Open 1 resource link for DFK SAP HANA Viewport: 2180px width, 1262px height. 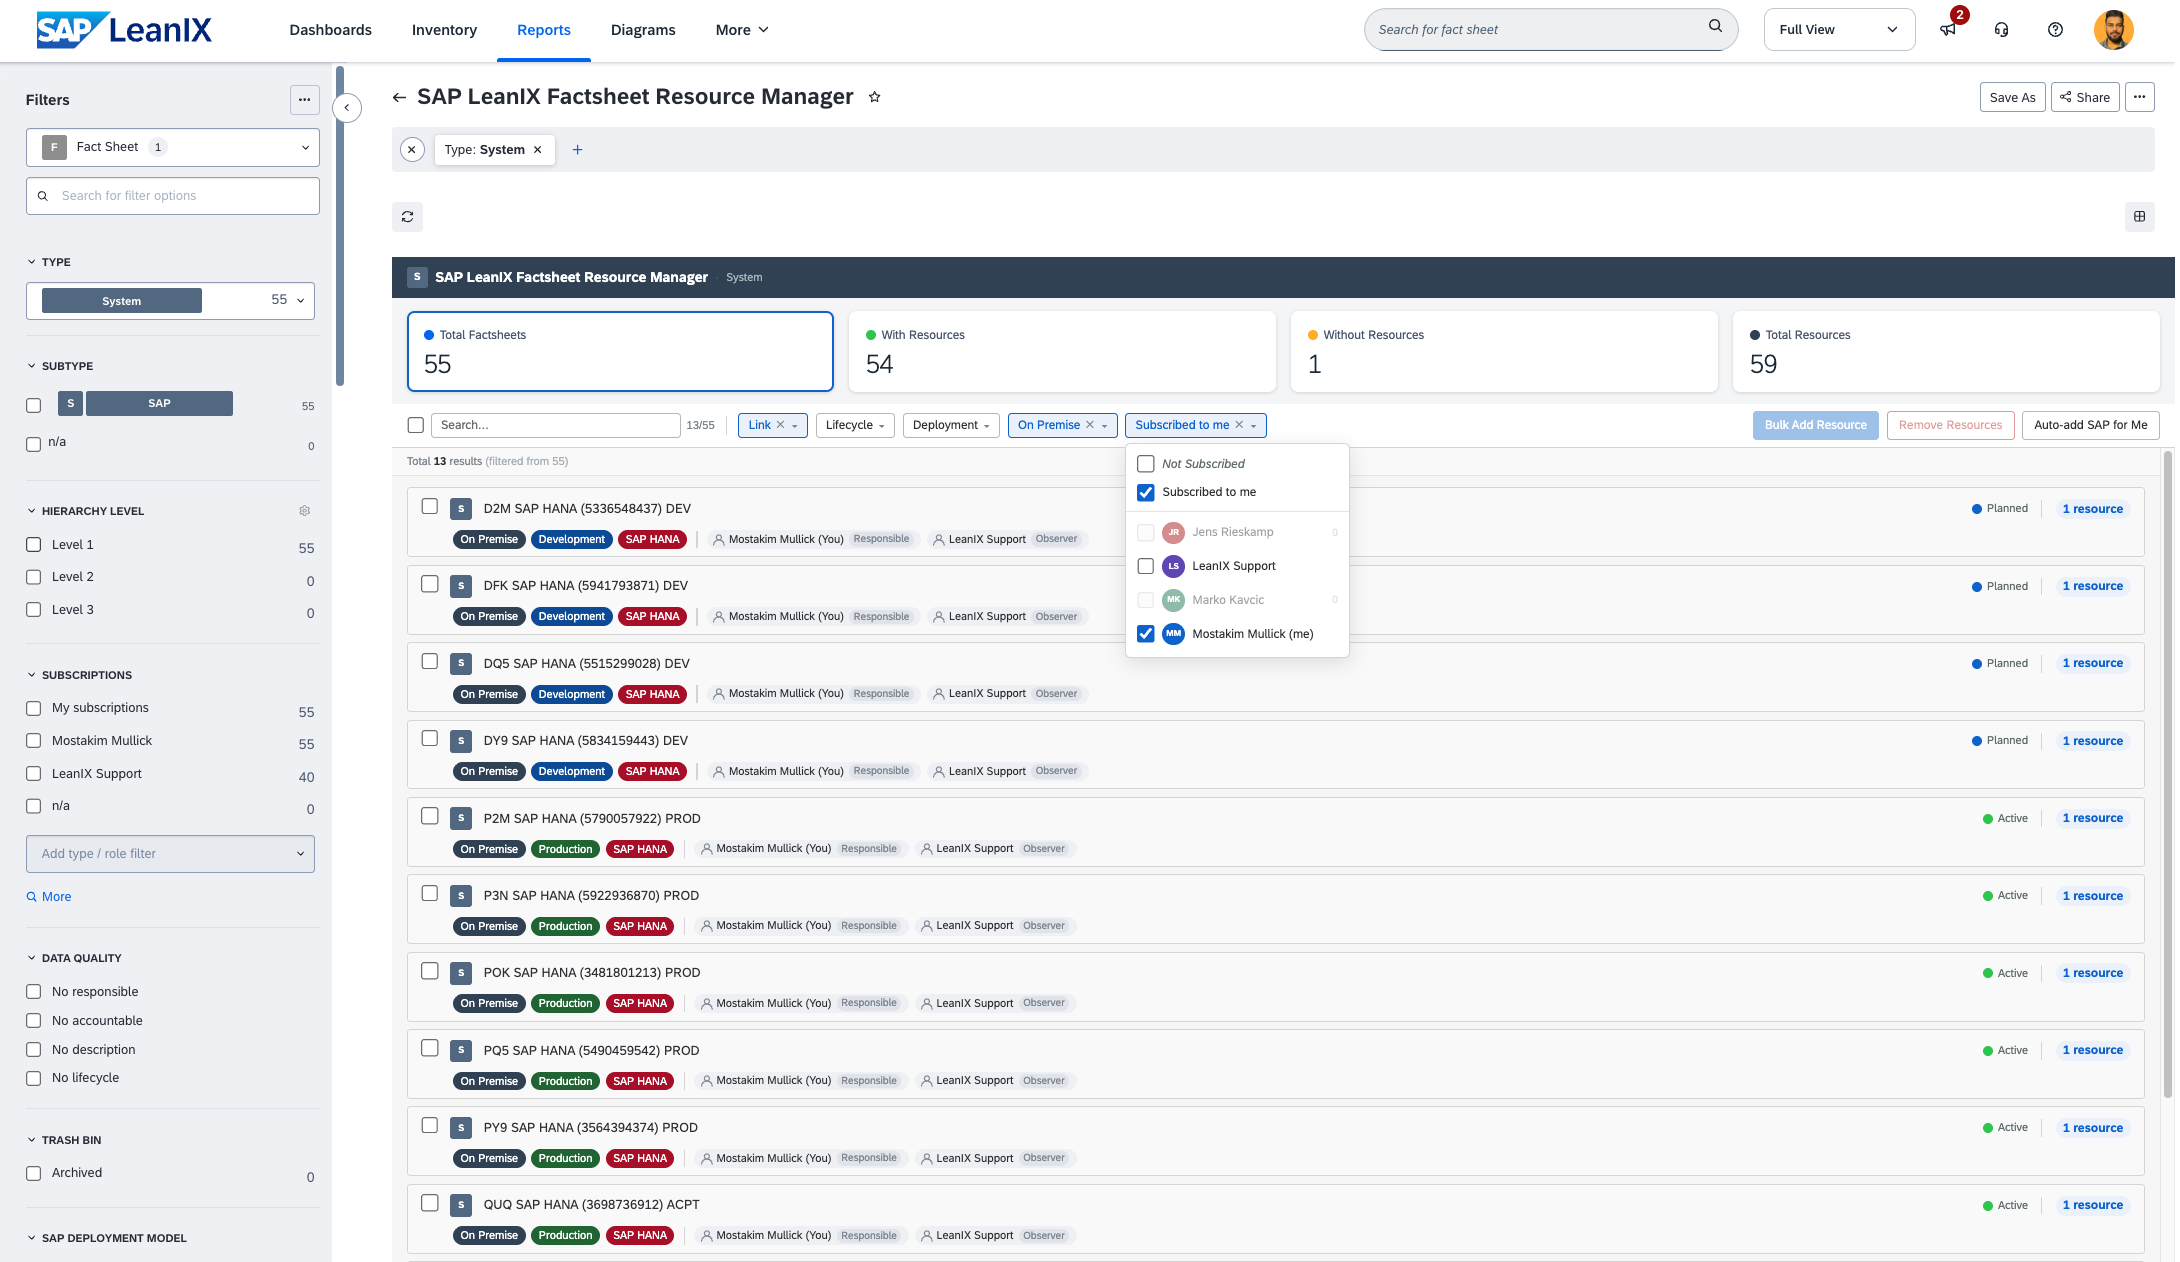(2092, 586)
